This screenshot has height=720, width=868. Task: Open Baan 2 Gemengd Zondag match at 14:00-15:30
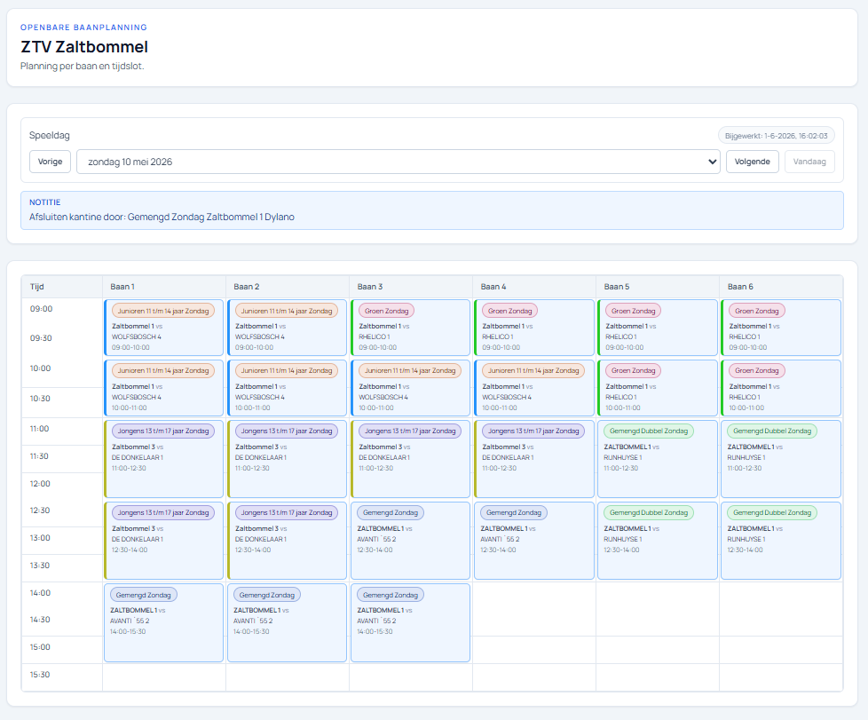coord(287,623)
